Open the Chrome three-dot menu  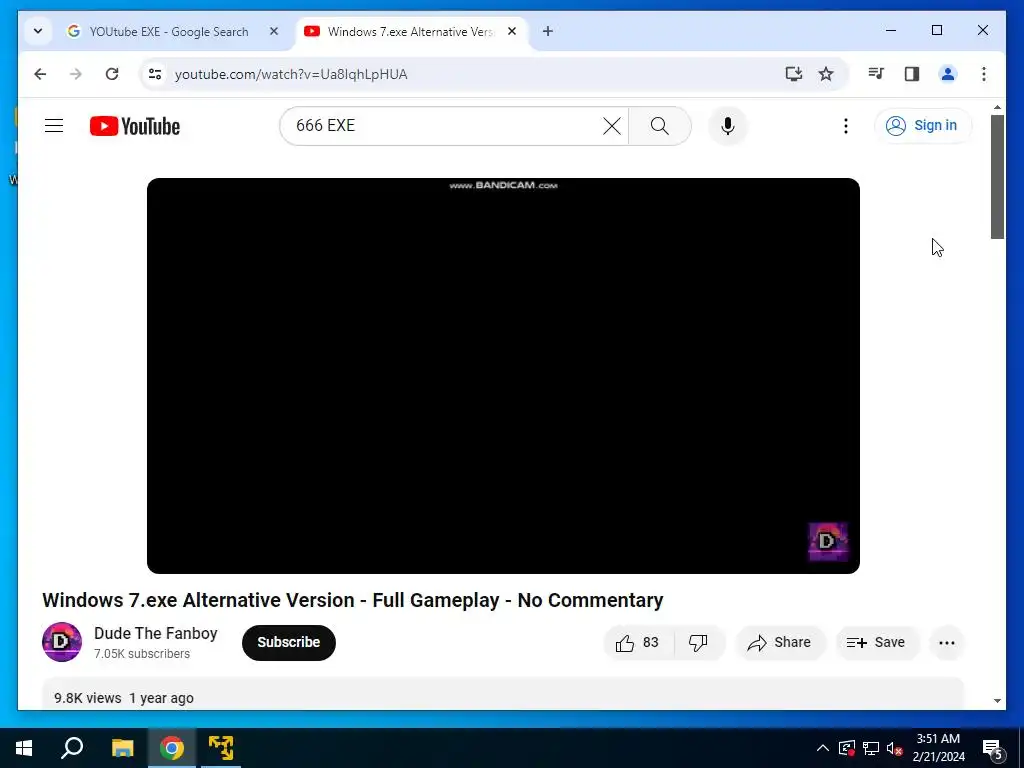(x=984, y=74)
